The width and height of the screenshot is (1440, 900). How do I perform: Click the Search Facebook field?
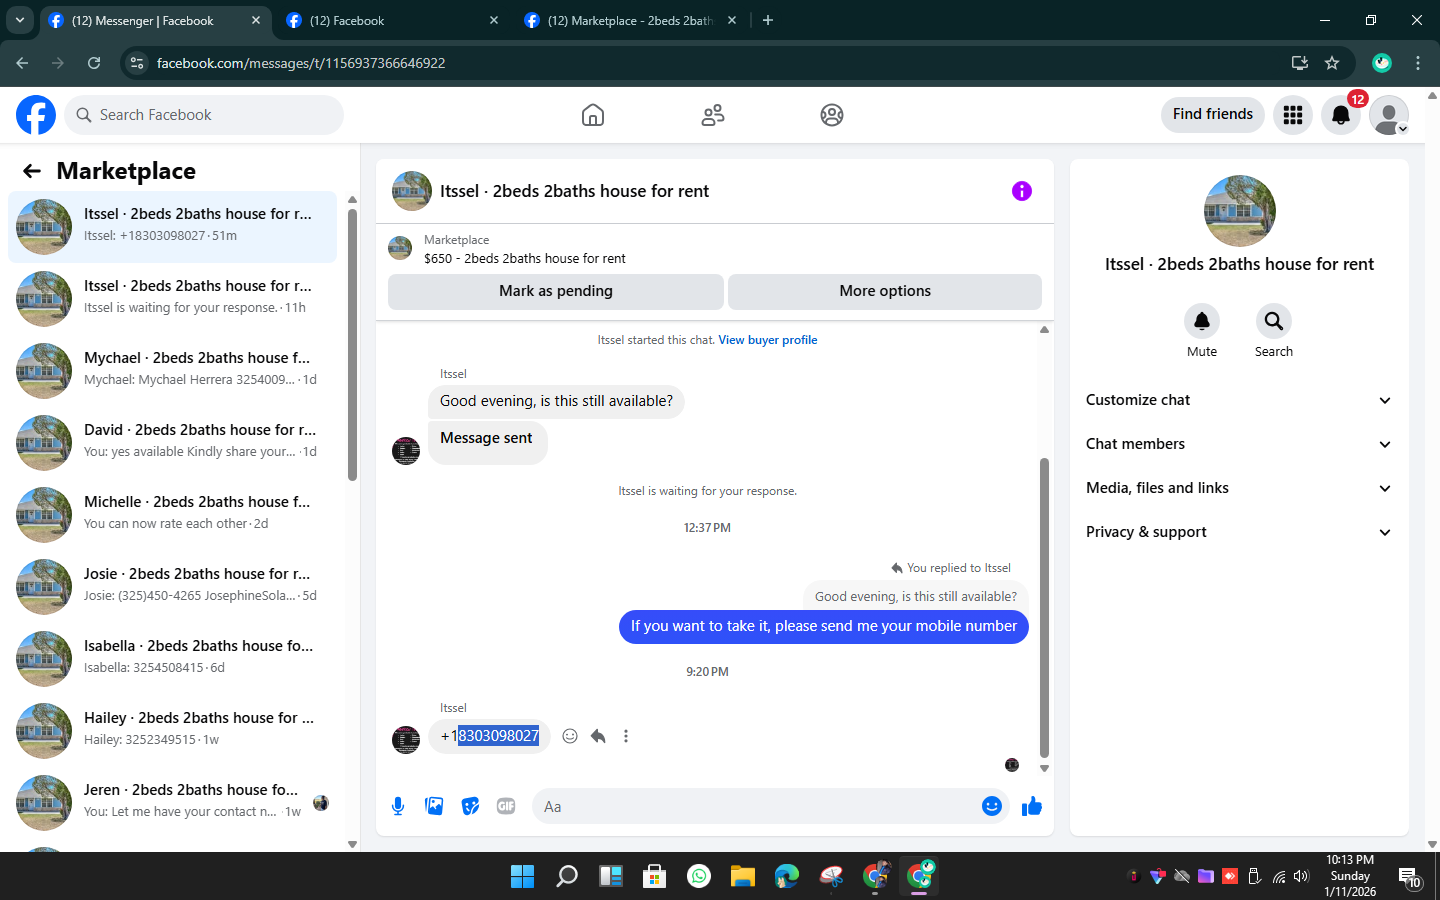[x=204, y=115]
